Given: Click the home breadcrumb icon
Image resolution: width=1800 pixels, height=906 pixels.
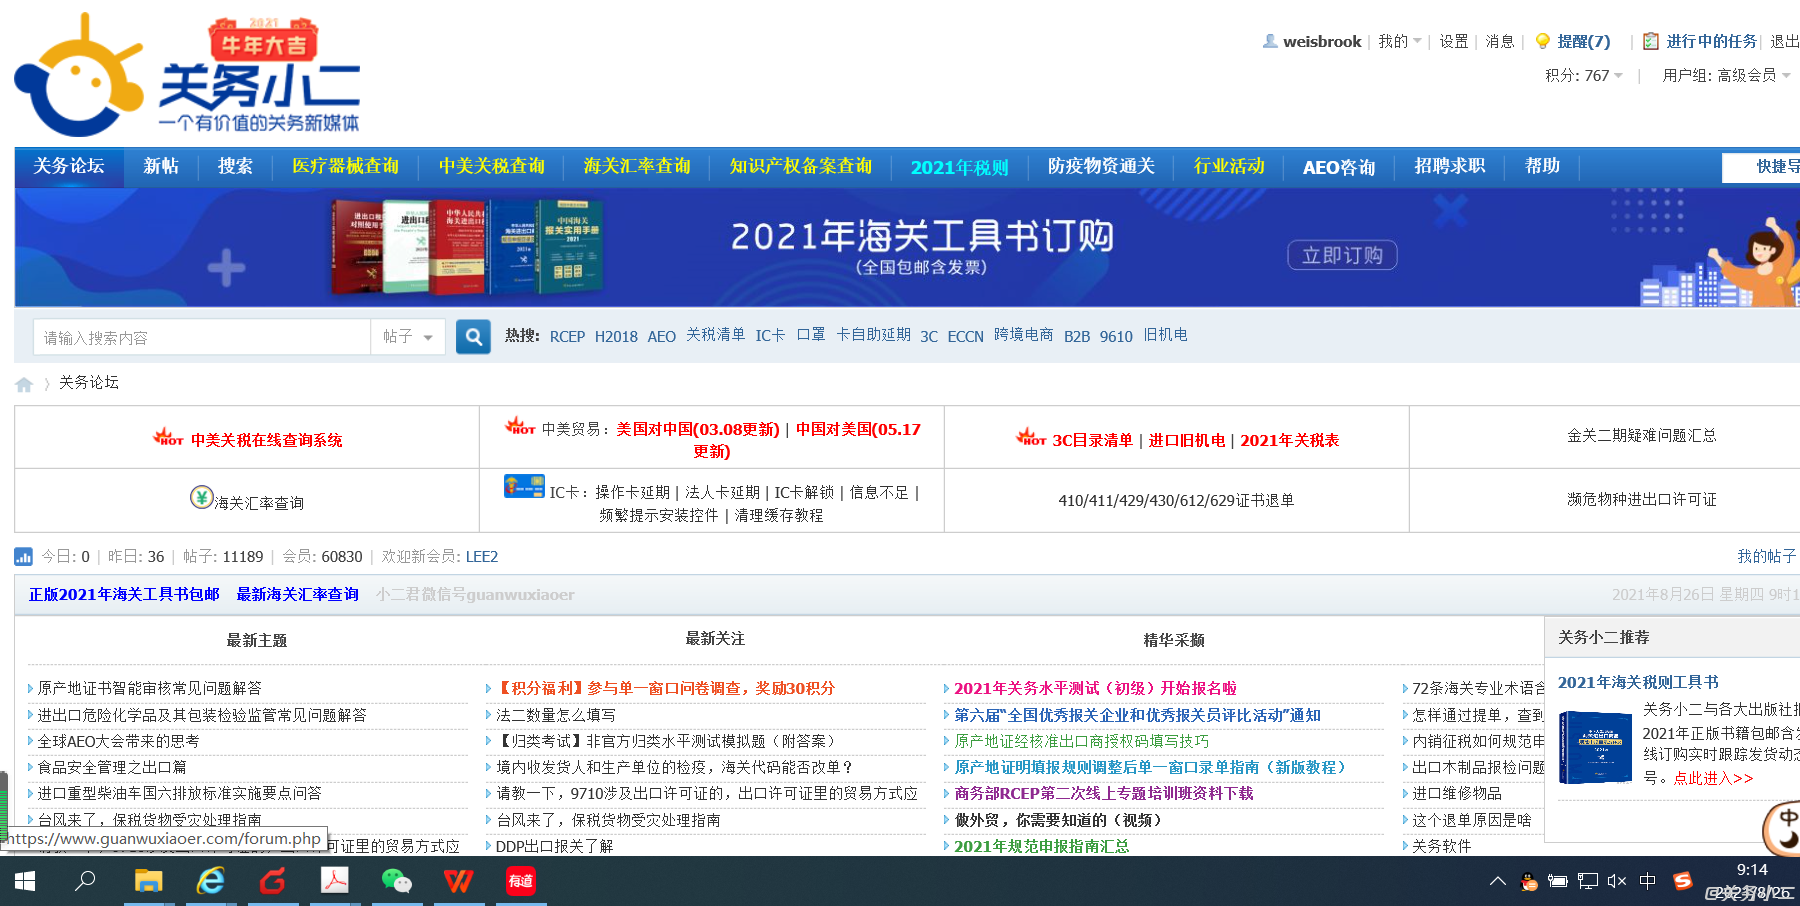Looking at the screenshot, I should click(x=24, y=384).
